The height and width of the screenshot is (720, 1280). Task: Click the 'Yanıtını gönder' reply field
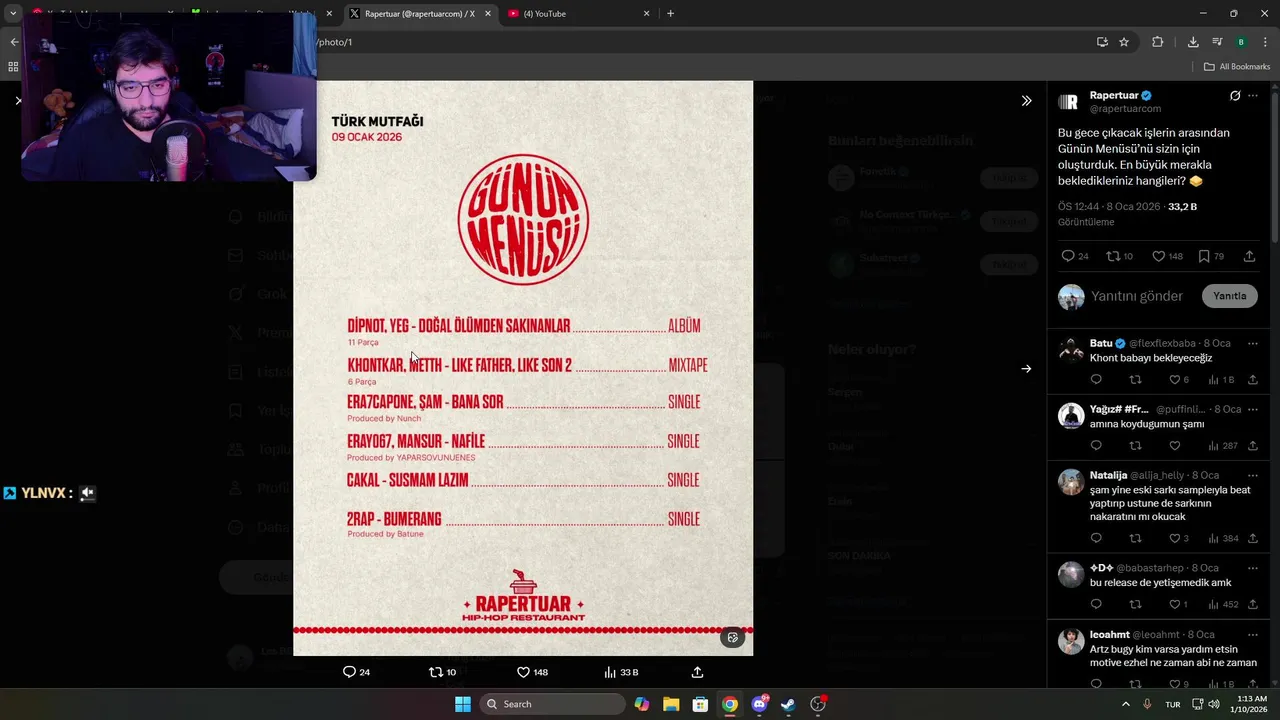click(x=1136, y=296)
